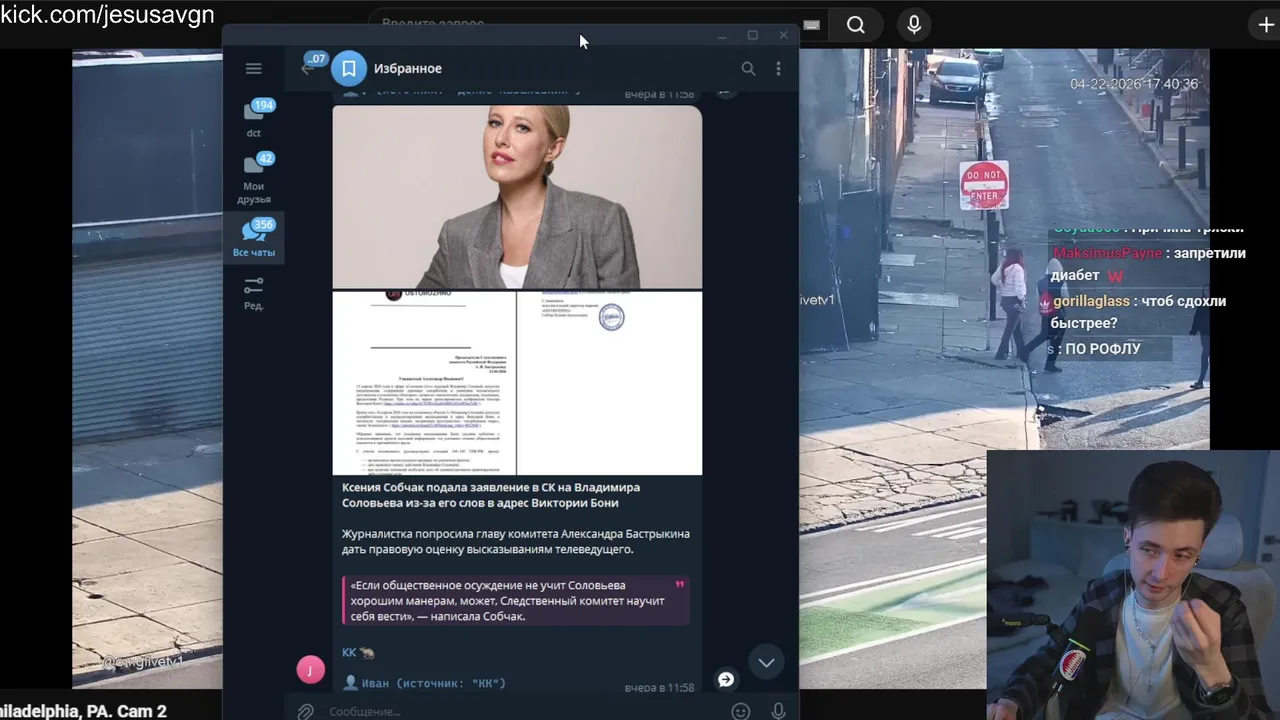Click the ПО РОФЛУ chat message

(1102, 349)
